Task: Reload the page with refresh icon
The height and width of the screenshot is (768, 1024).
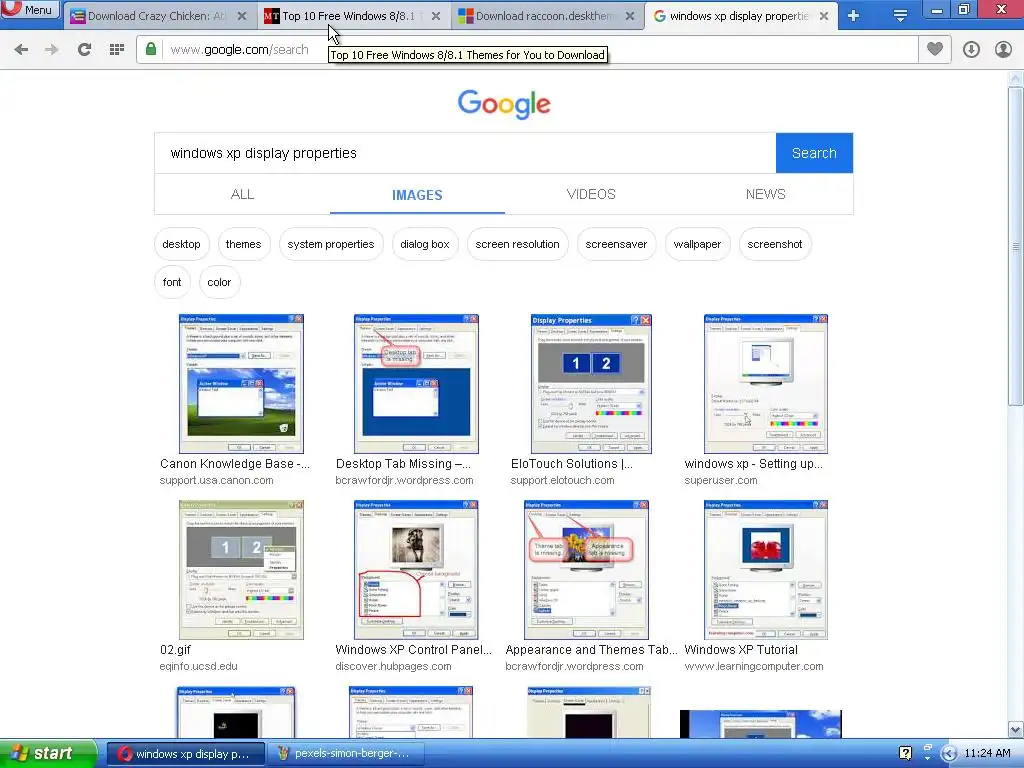Action: [84, 49]
